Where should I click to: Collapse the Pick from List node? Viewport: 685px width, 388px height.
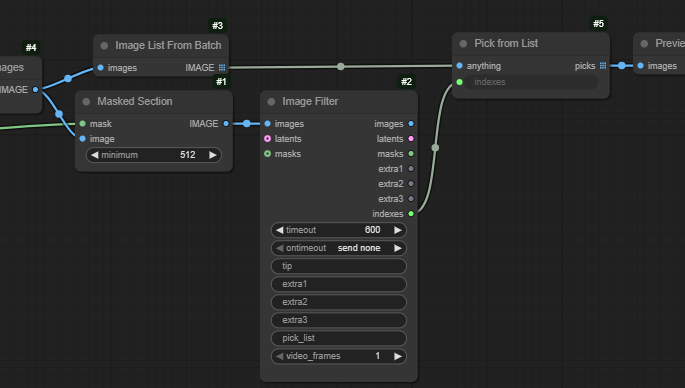click(463, 43)
